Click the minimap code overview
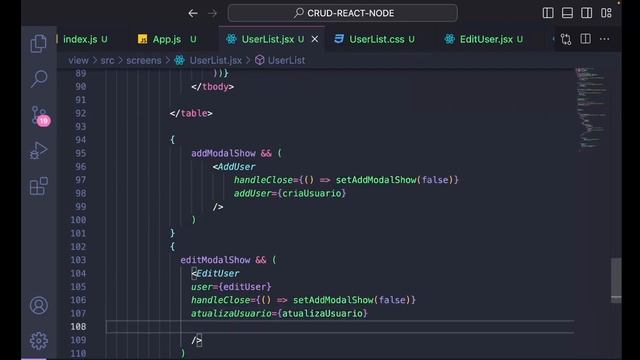 591,108
